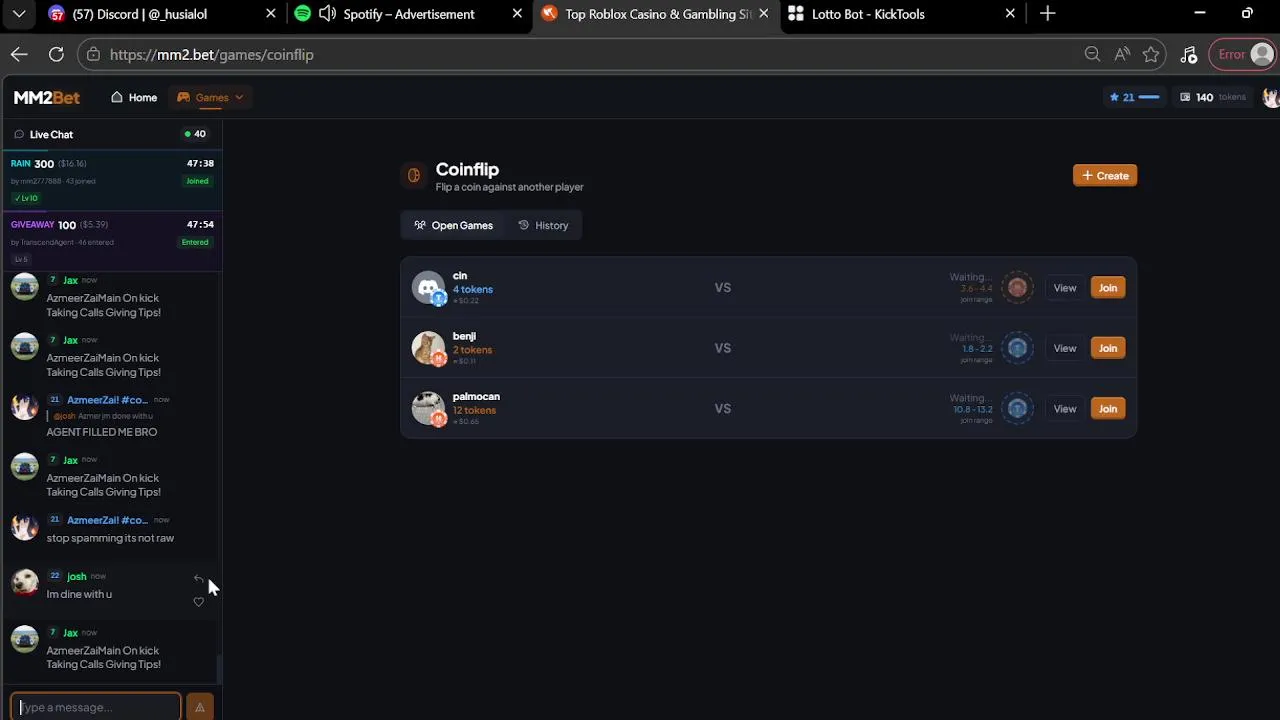Click the Joined badge on the RAIN event
This screenshot has height=720, width=1280.
click(197, 181)
